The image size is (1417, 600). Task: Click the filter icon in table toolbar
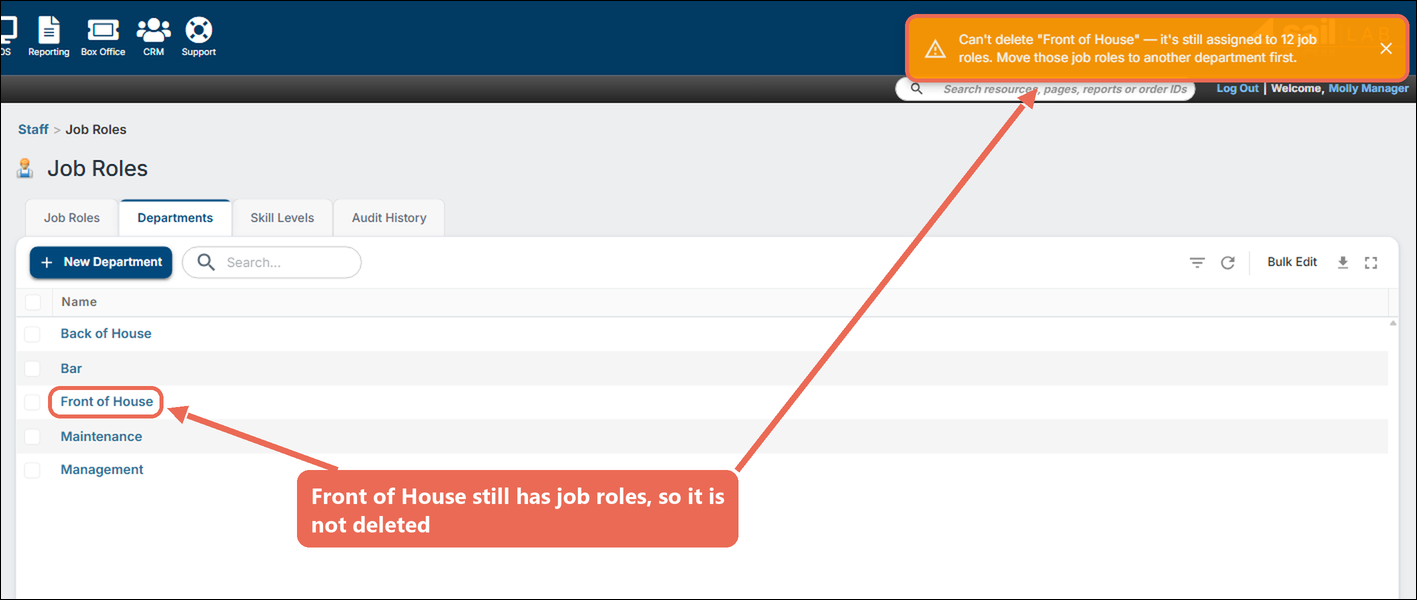1197,263
